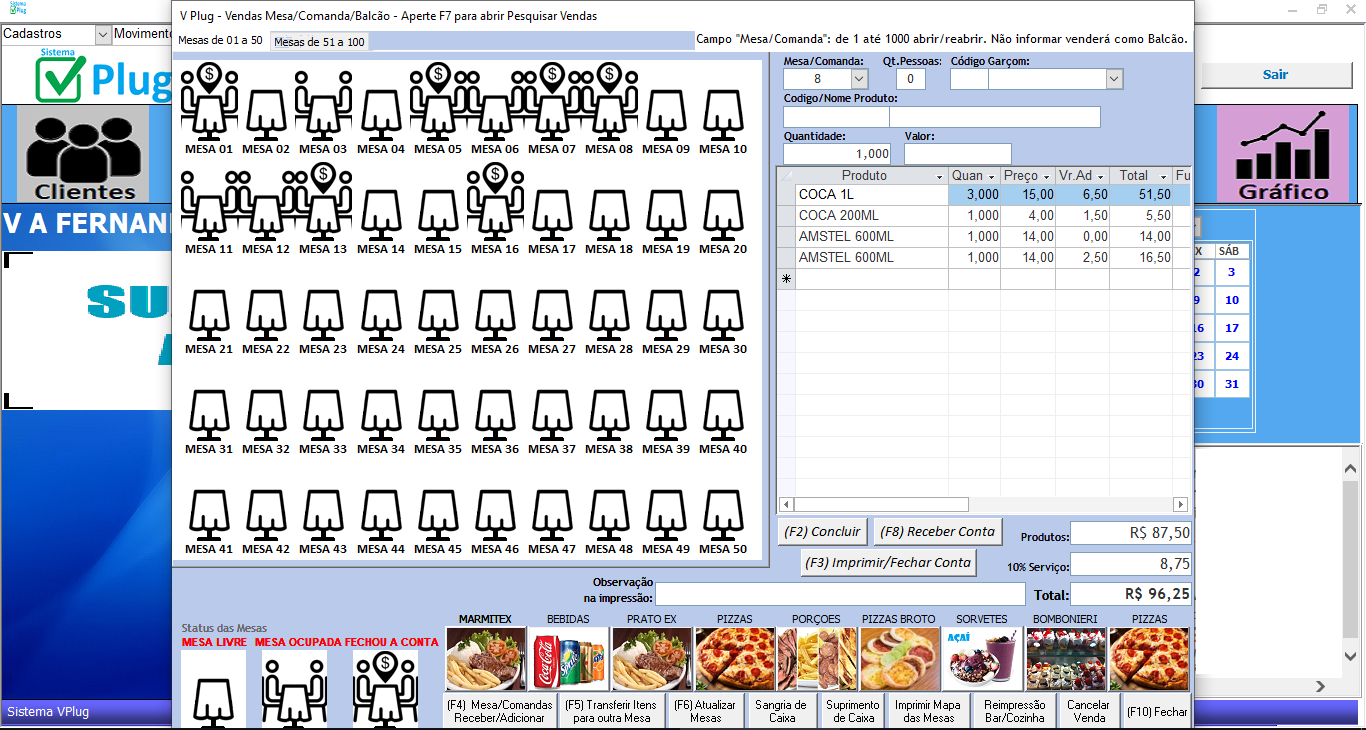
Task: Select the MESA 01 table icon
Action: click(x=208, y=108)
